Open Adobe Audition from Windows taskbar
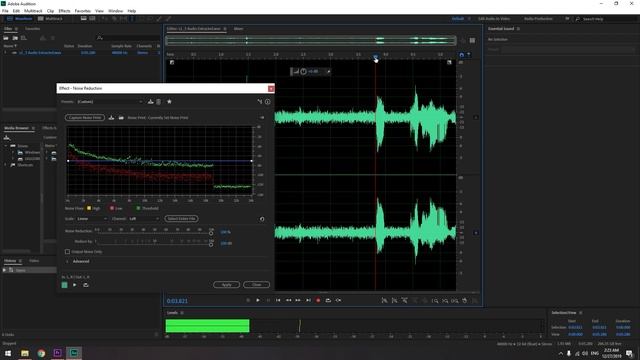Image resolution: width=640 pixels, height=360 pixels. (x=74, y=353)
